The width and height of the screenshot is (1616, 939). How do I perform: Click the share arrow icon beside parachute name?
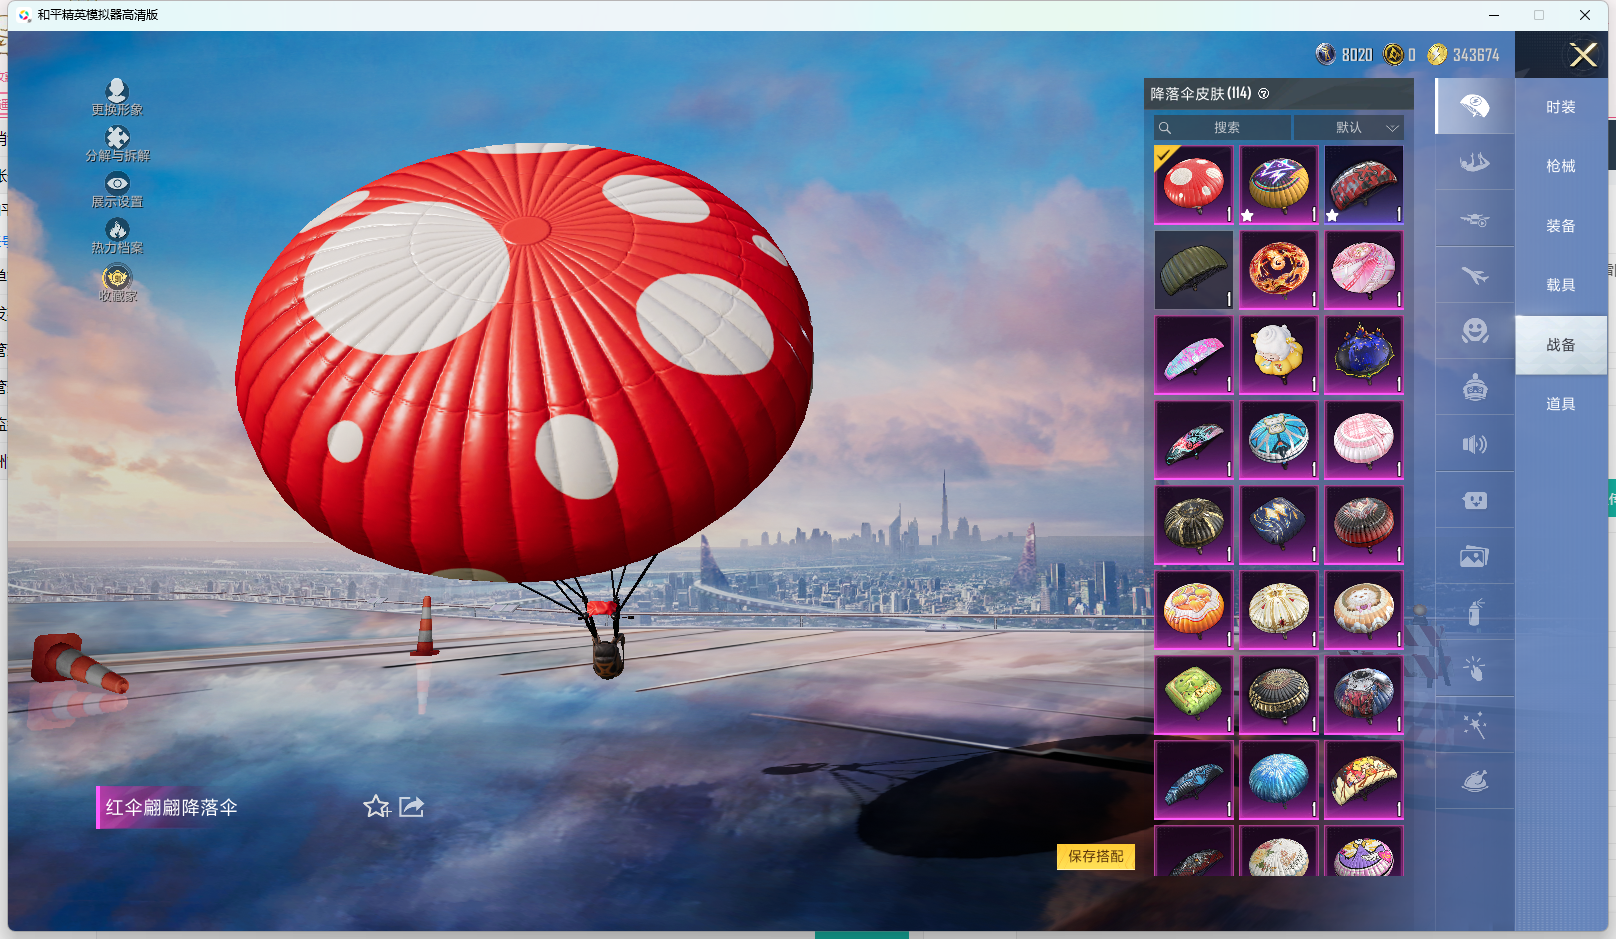pos(411,807)
